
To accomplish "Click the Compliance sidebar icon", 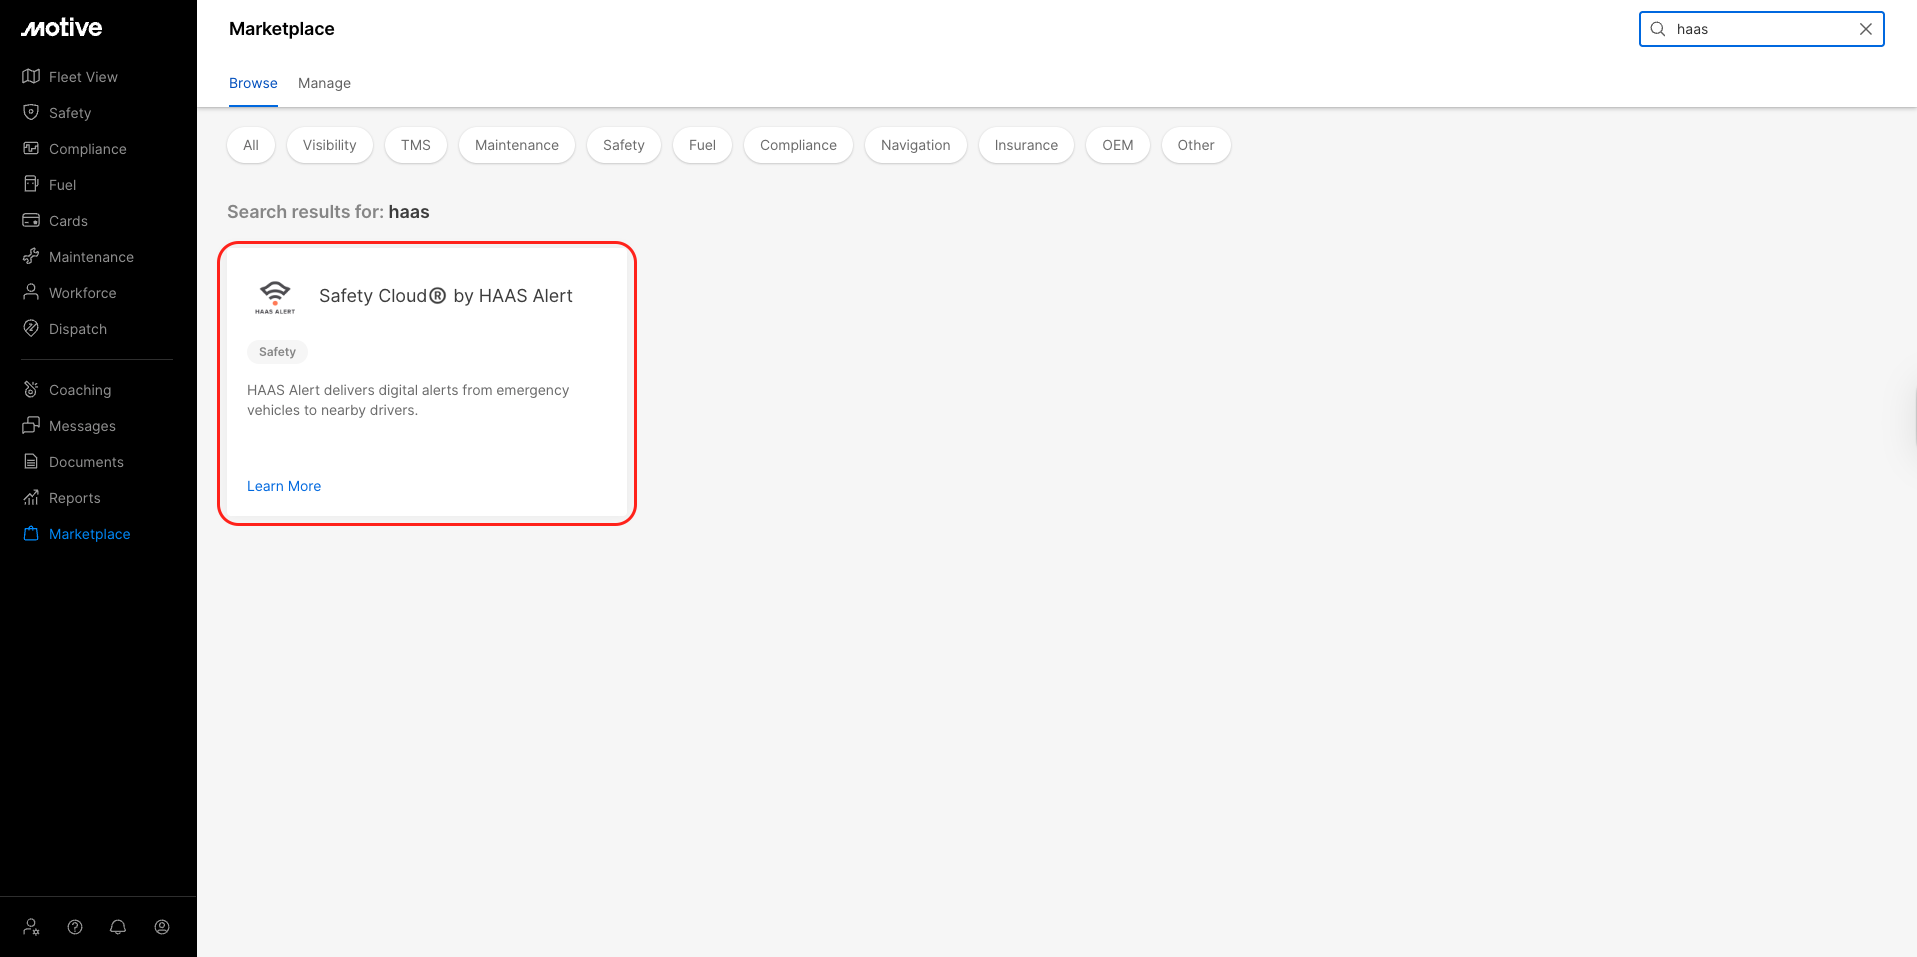I will [31, 148].
